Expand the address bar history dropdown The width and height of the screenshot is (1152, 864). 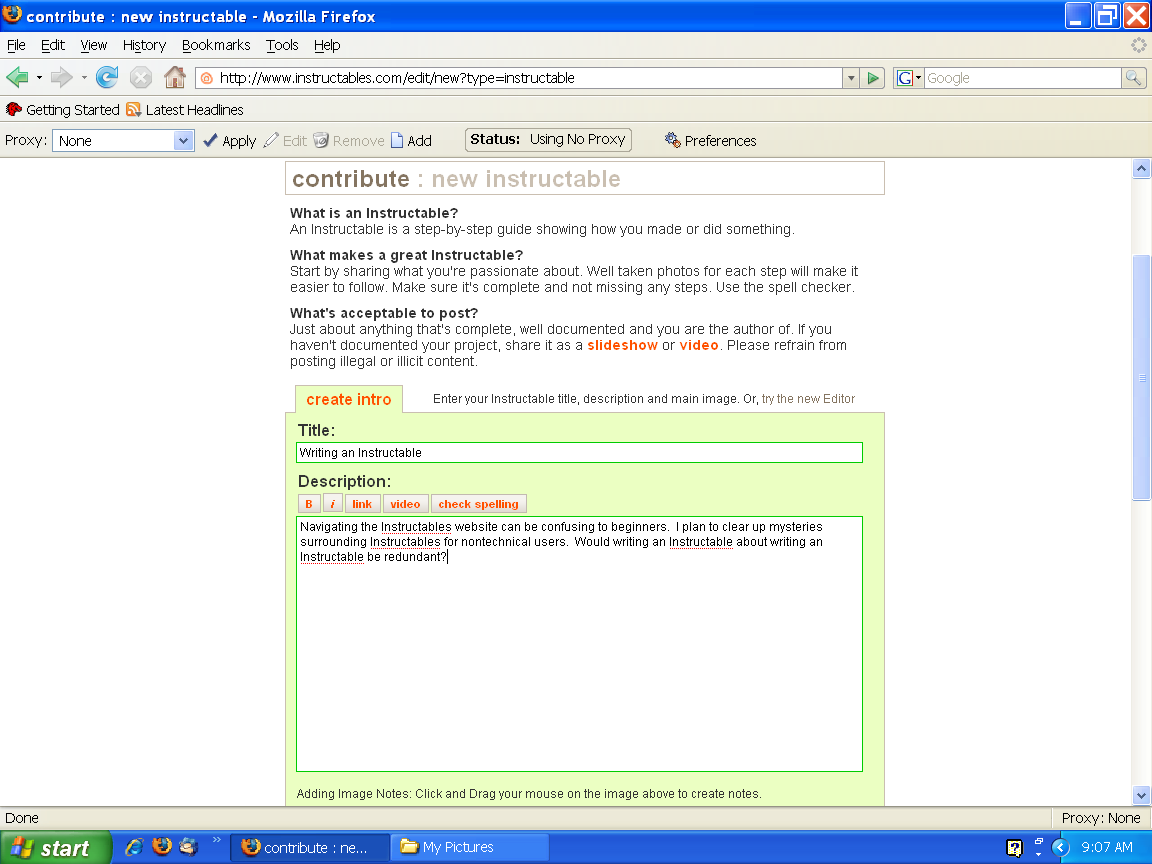tap(851, 77)
